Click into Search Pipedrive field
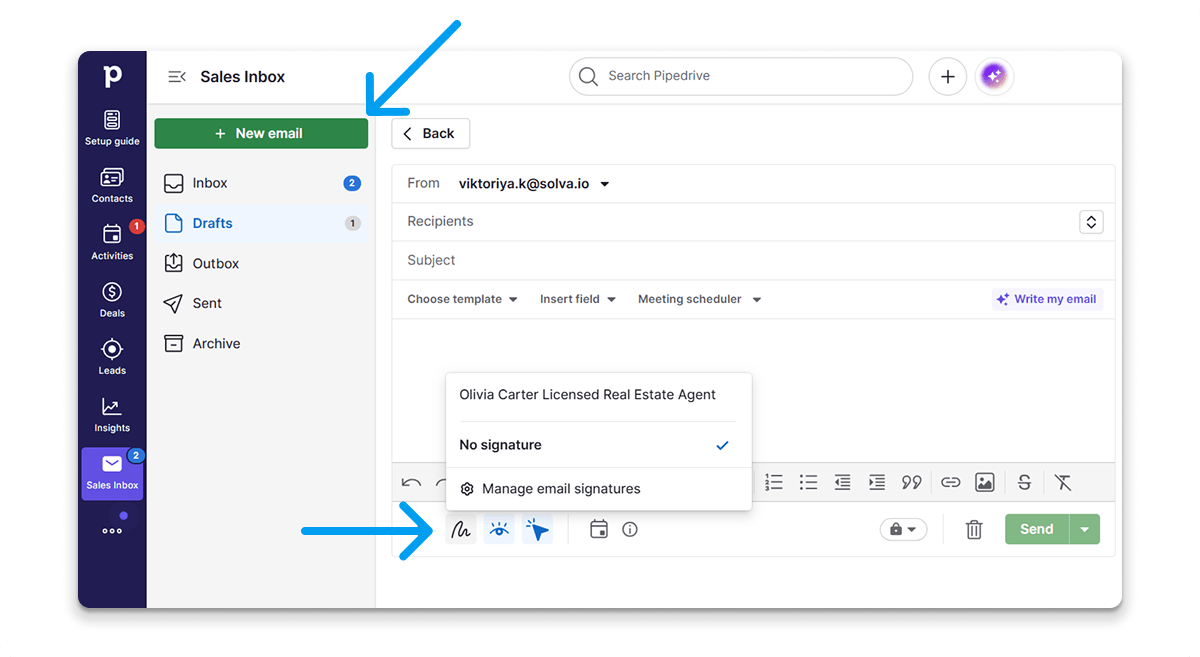 coord(741,77)
